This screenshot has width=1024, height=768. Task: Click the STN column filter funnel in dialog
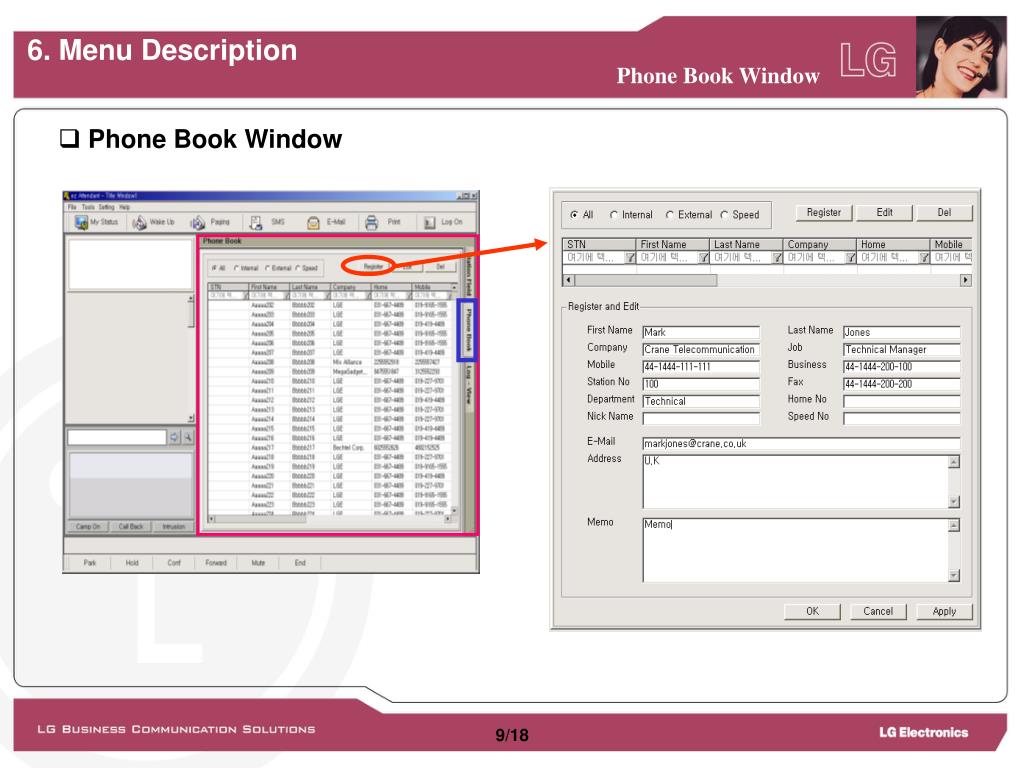[x=630, y=257]
